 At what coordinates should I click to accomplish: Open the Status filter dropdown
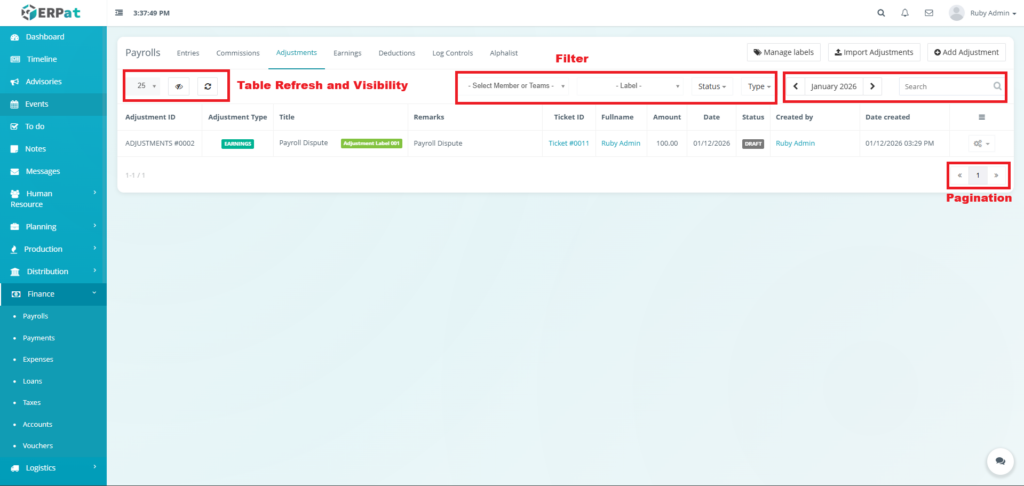pos(712,86)
